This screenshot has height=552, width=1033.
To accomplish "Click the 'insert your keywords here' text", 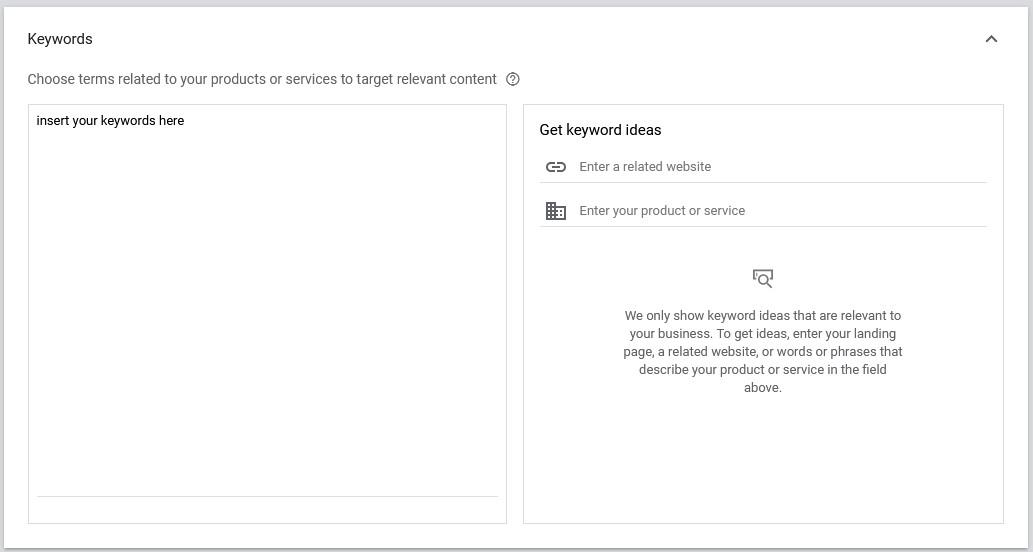I will click(110, 121).
